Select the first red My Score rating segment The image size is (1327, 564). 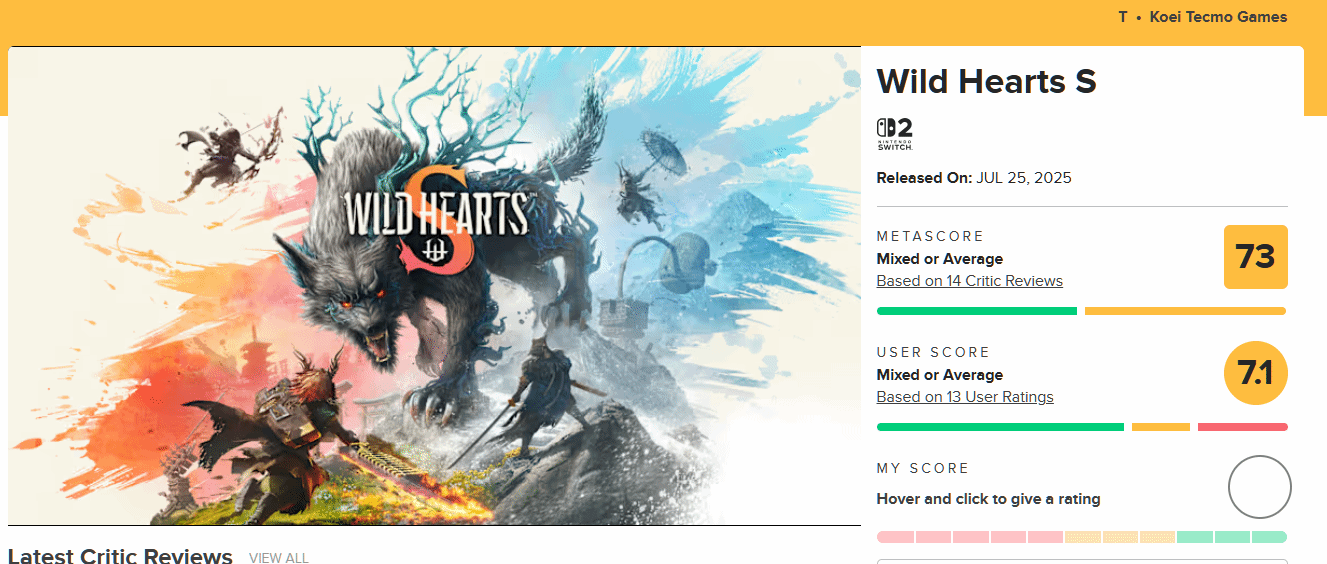pyautogui.click(x=894, y=537)
